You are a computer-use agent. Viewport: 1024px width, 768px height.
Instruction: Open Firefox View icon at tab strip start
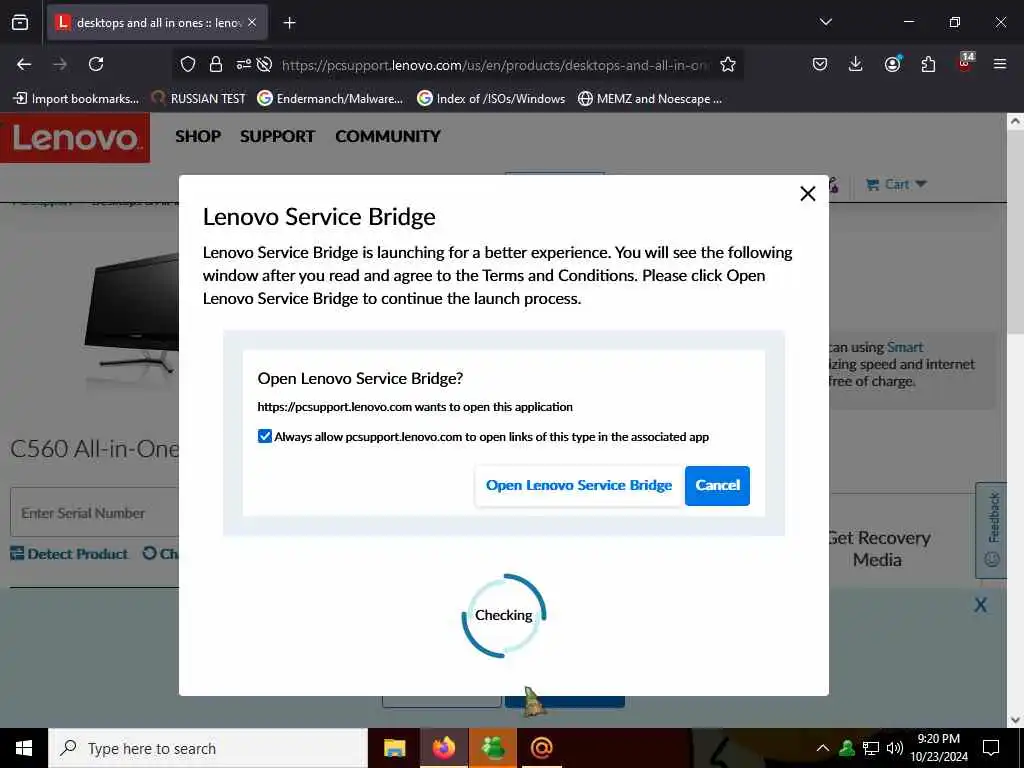20,23
